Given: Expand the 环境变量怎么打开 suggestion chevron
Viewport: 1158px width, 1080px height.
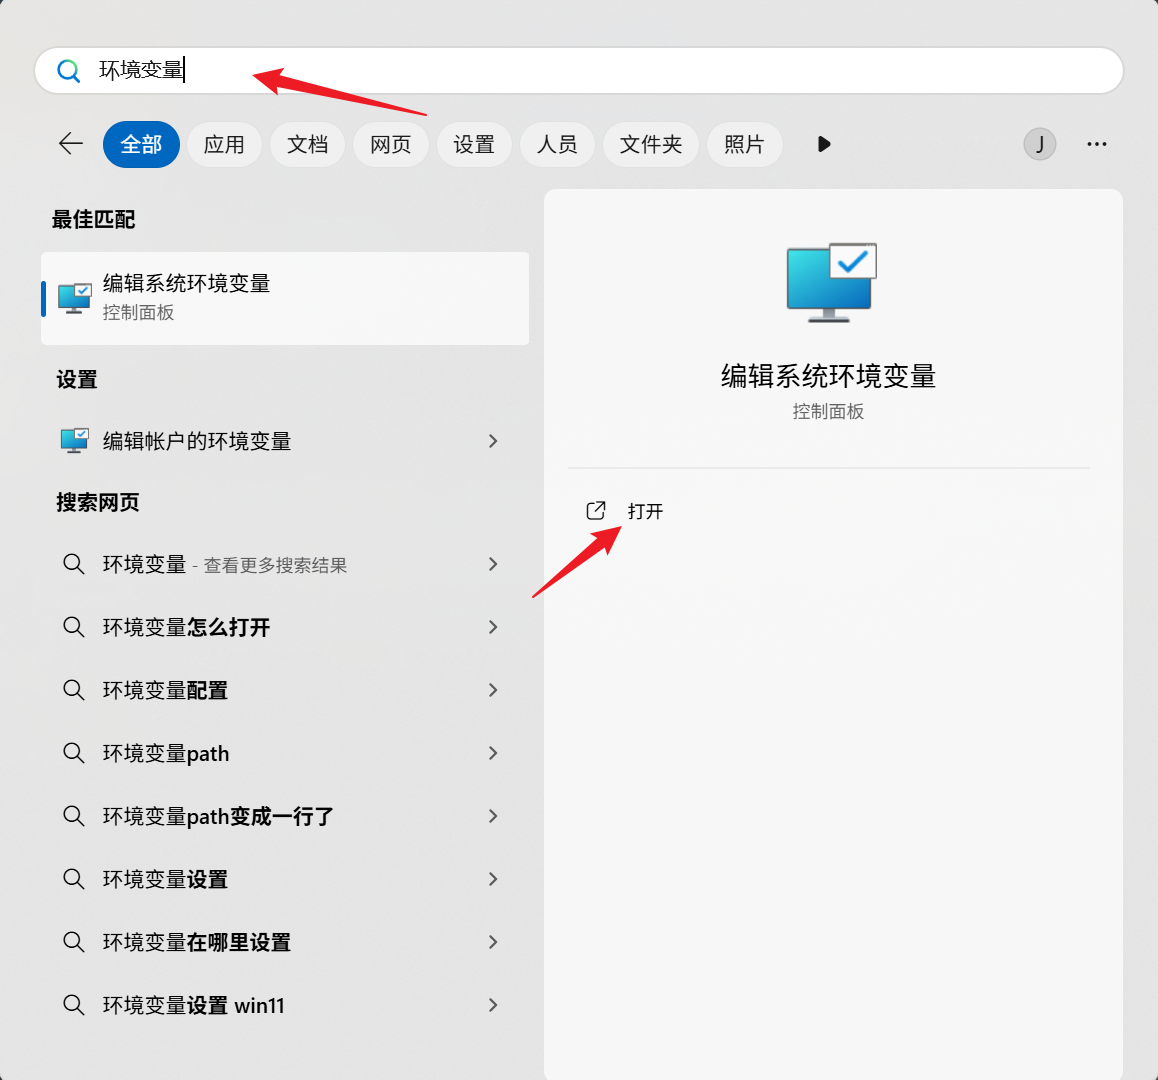Looking at the screenshot, I should [492, 627].
